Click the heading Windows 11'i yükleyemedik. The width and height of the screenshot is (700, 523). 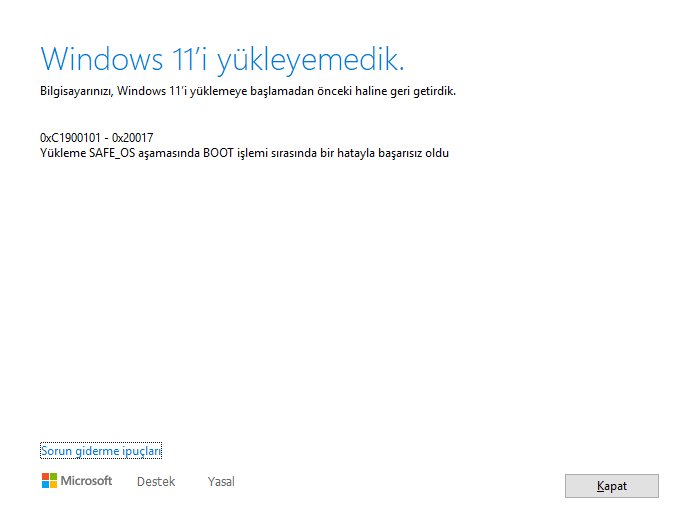222,59
